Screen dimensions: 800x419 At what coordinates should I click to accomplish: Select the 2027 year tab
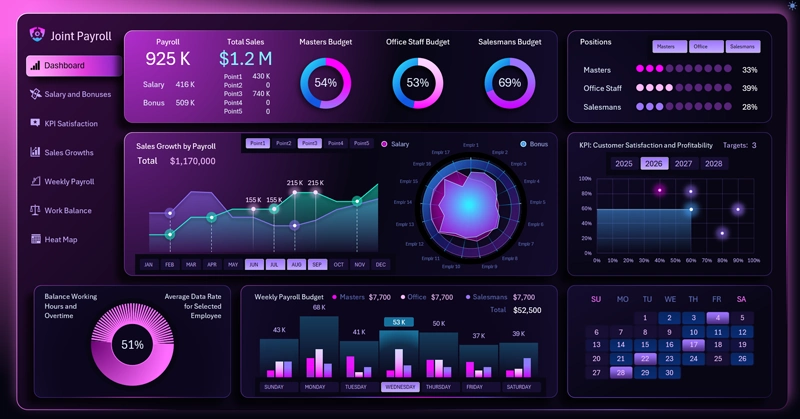tap(683, 163)
